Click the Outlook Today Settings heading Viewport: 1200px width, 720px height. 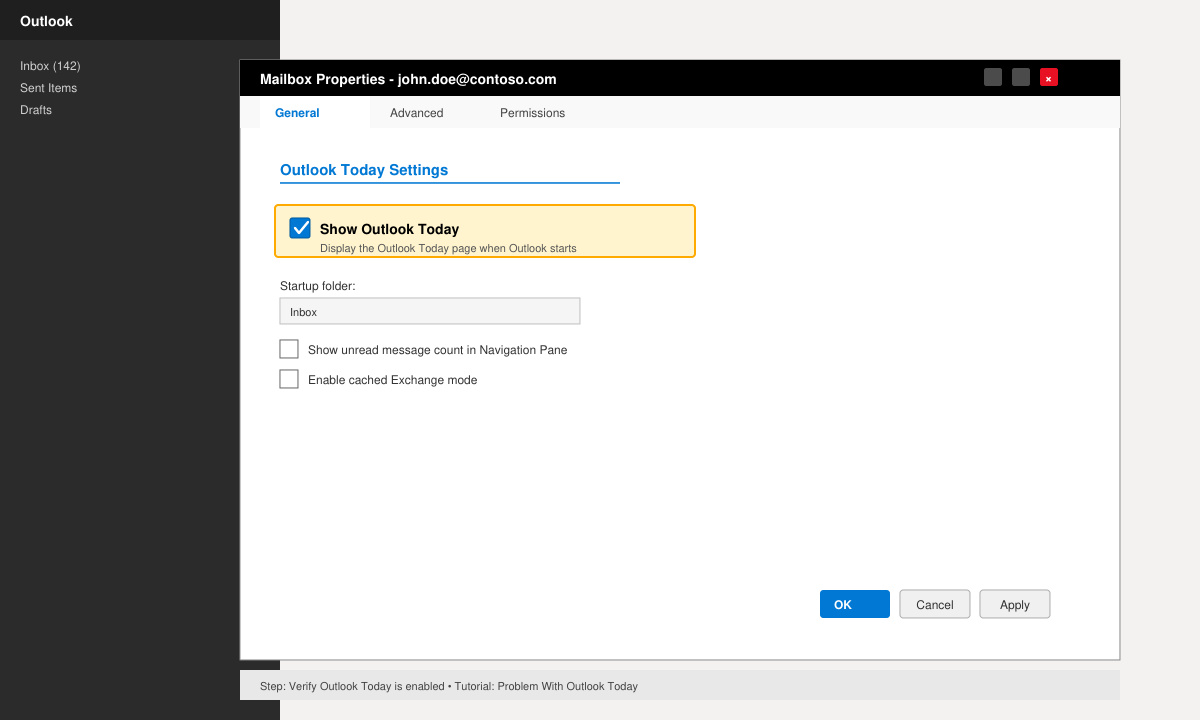364,170
